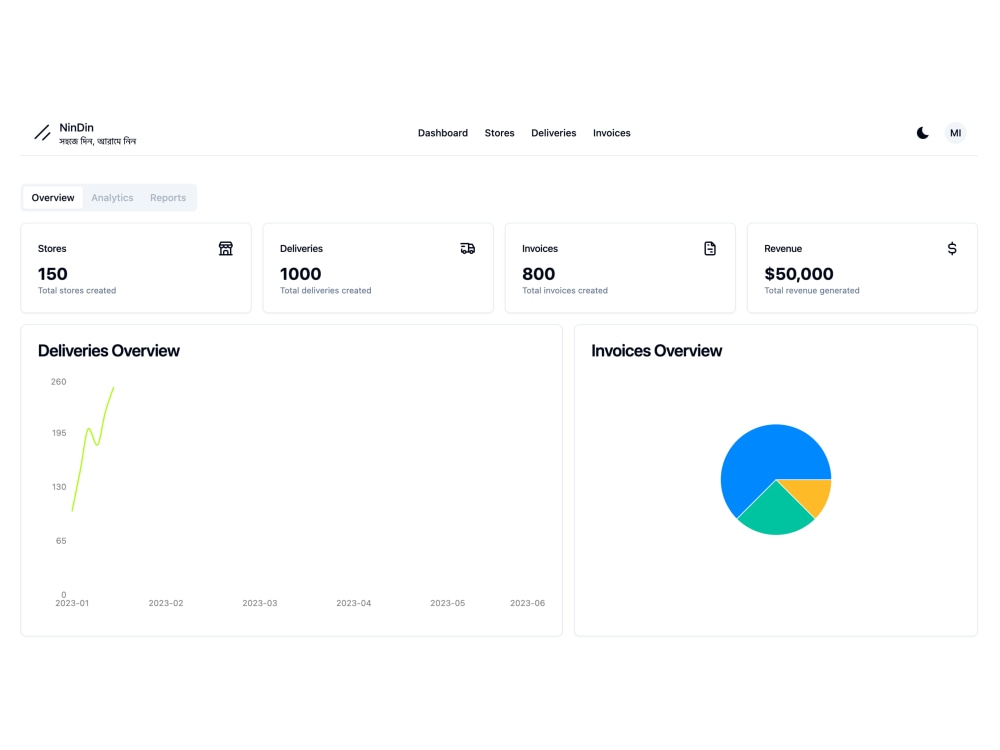Viewport: 1000px width, 750px height.
Task: Click the 2023-05 axis label
Action: [448, 603]
